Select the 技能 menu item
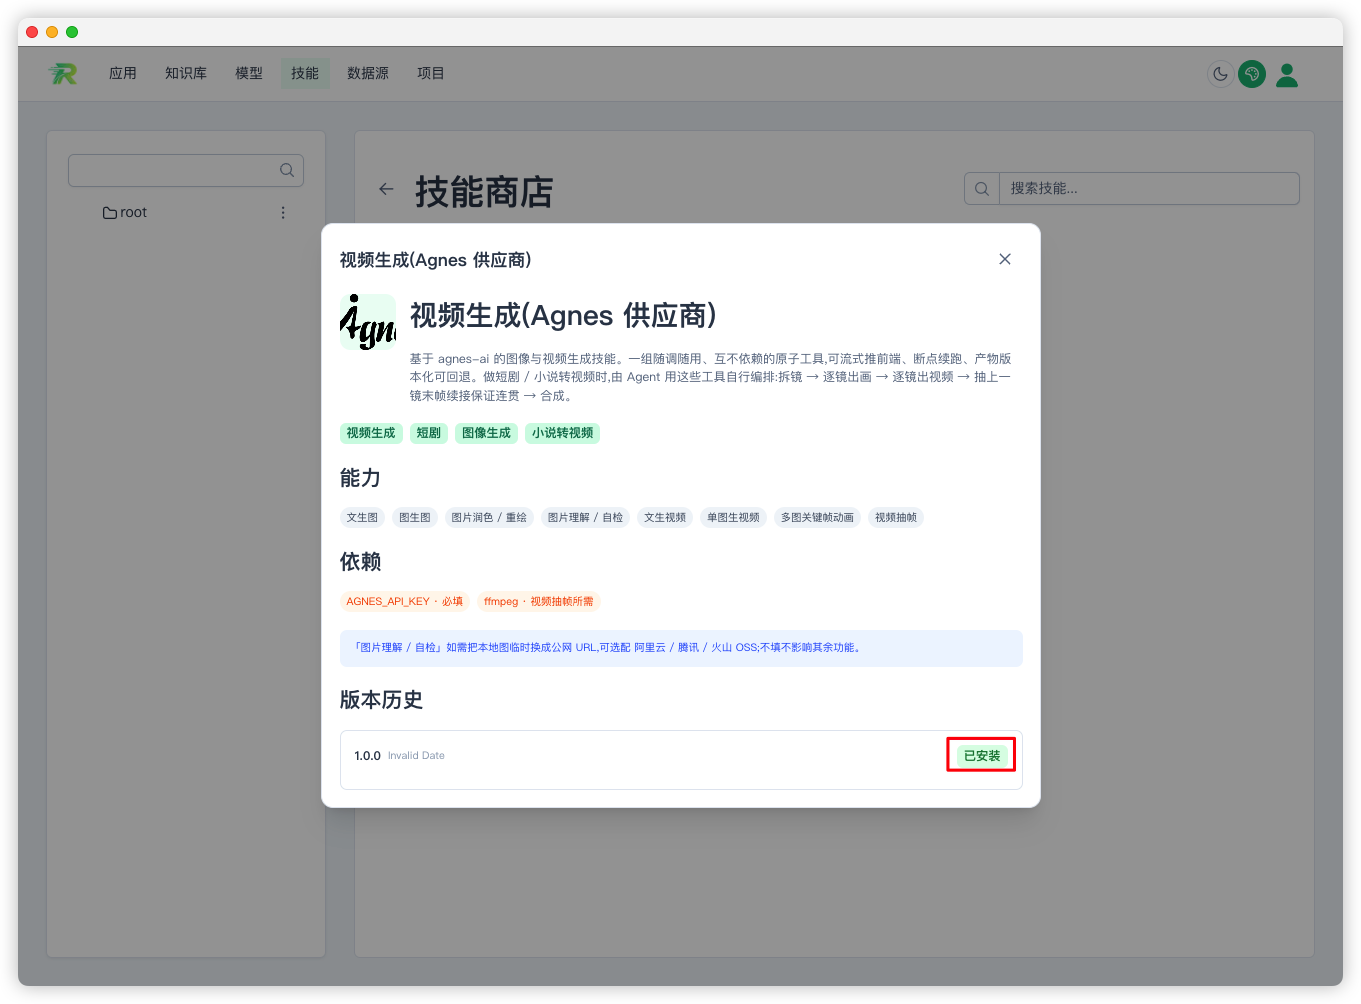Screen dimensions: 1361x1004 305,73
